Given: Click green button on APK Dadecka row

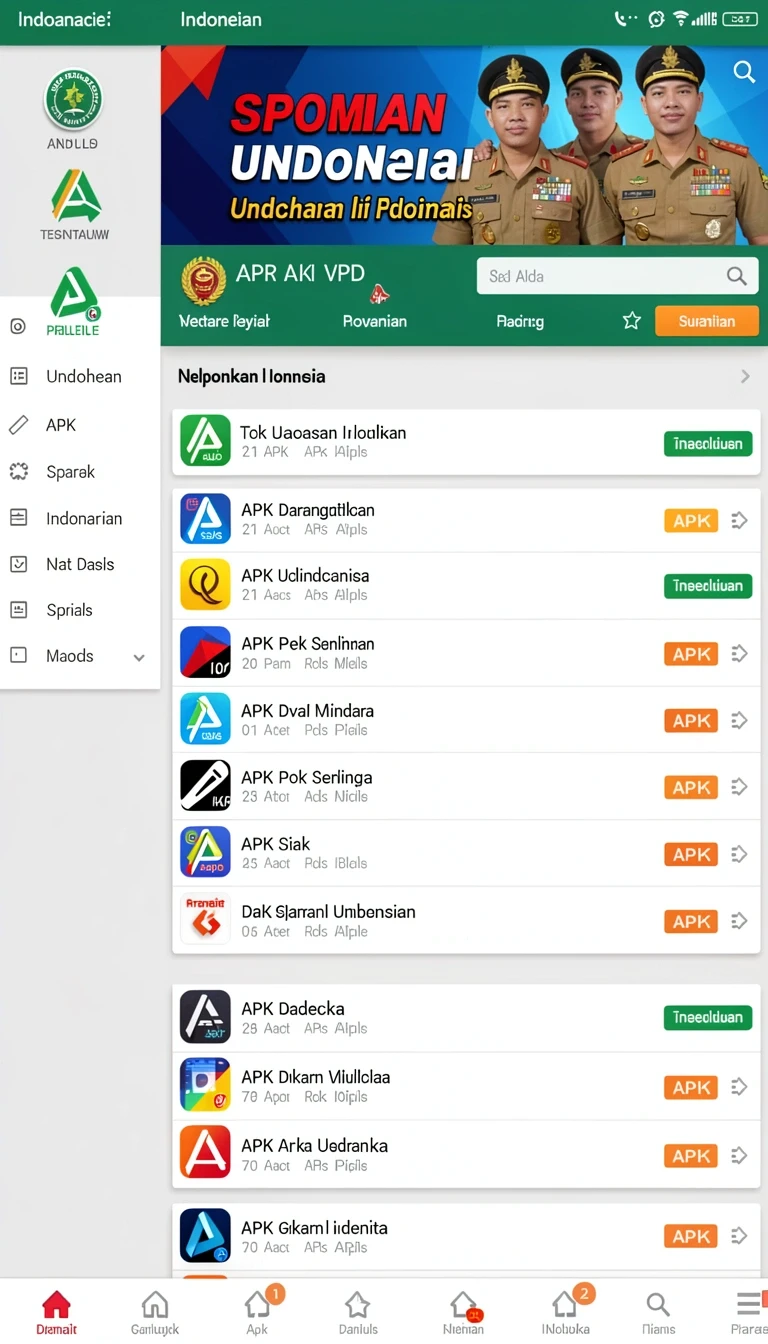Looking at the screenshot, I should [x=708, y=1018].
